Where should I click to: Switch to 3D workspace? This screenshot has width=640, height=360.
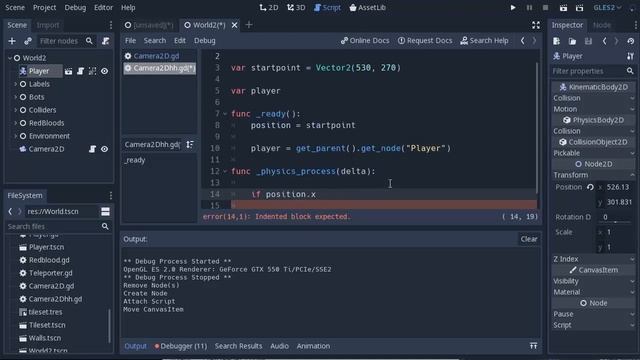click(296, 8)
